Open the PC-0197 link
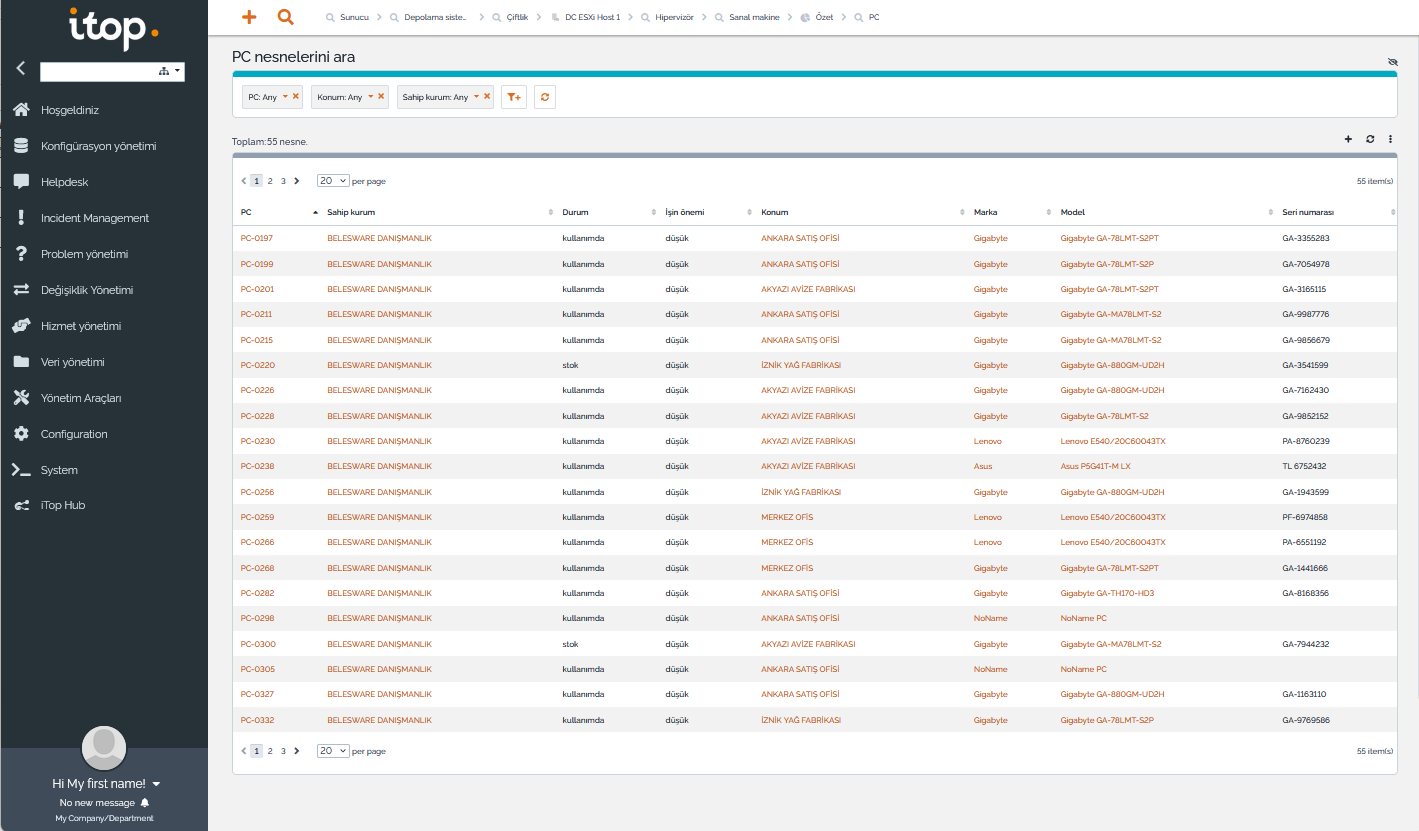Viewport: 1419px width, 831px height. point(257,239)
